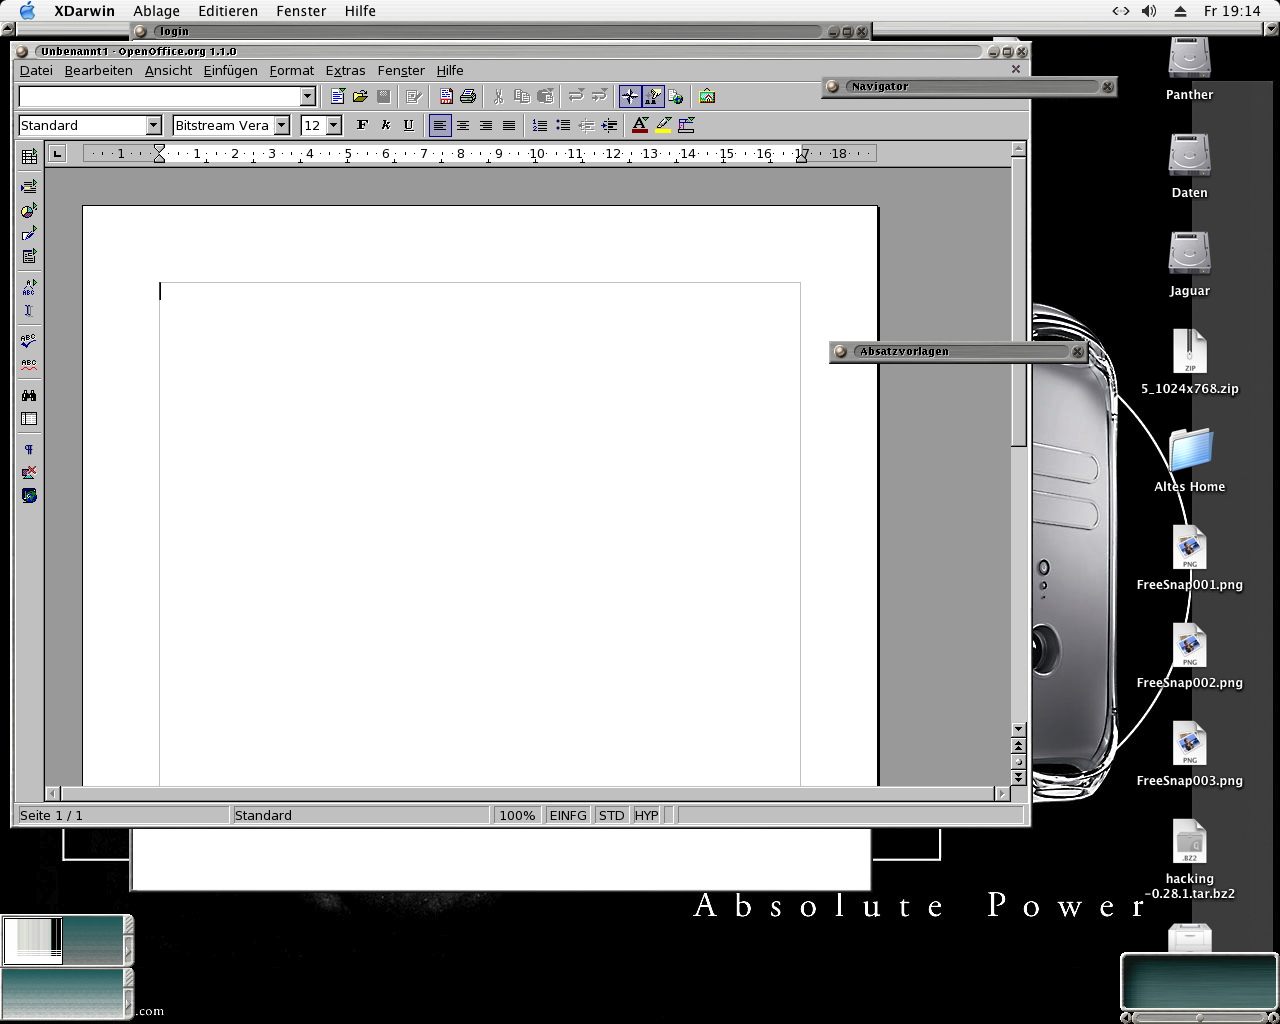The width and height of the screenshot is (1280, 1024).
Task: Click the HYP hyperlink mode status field
Action: point(646,816)
